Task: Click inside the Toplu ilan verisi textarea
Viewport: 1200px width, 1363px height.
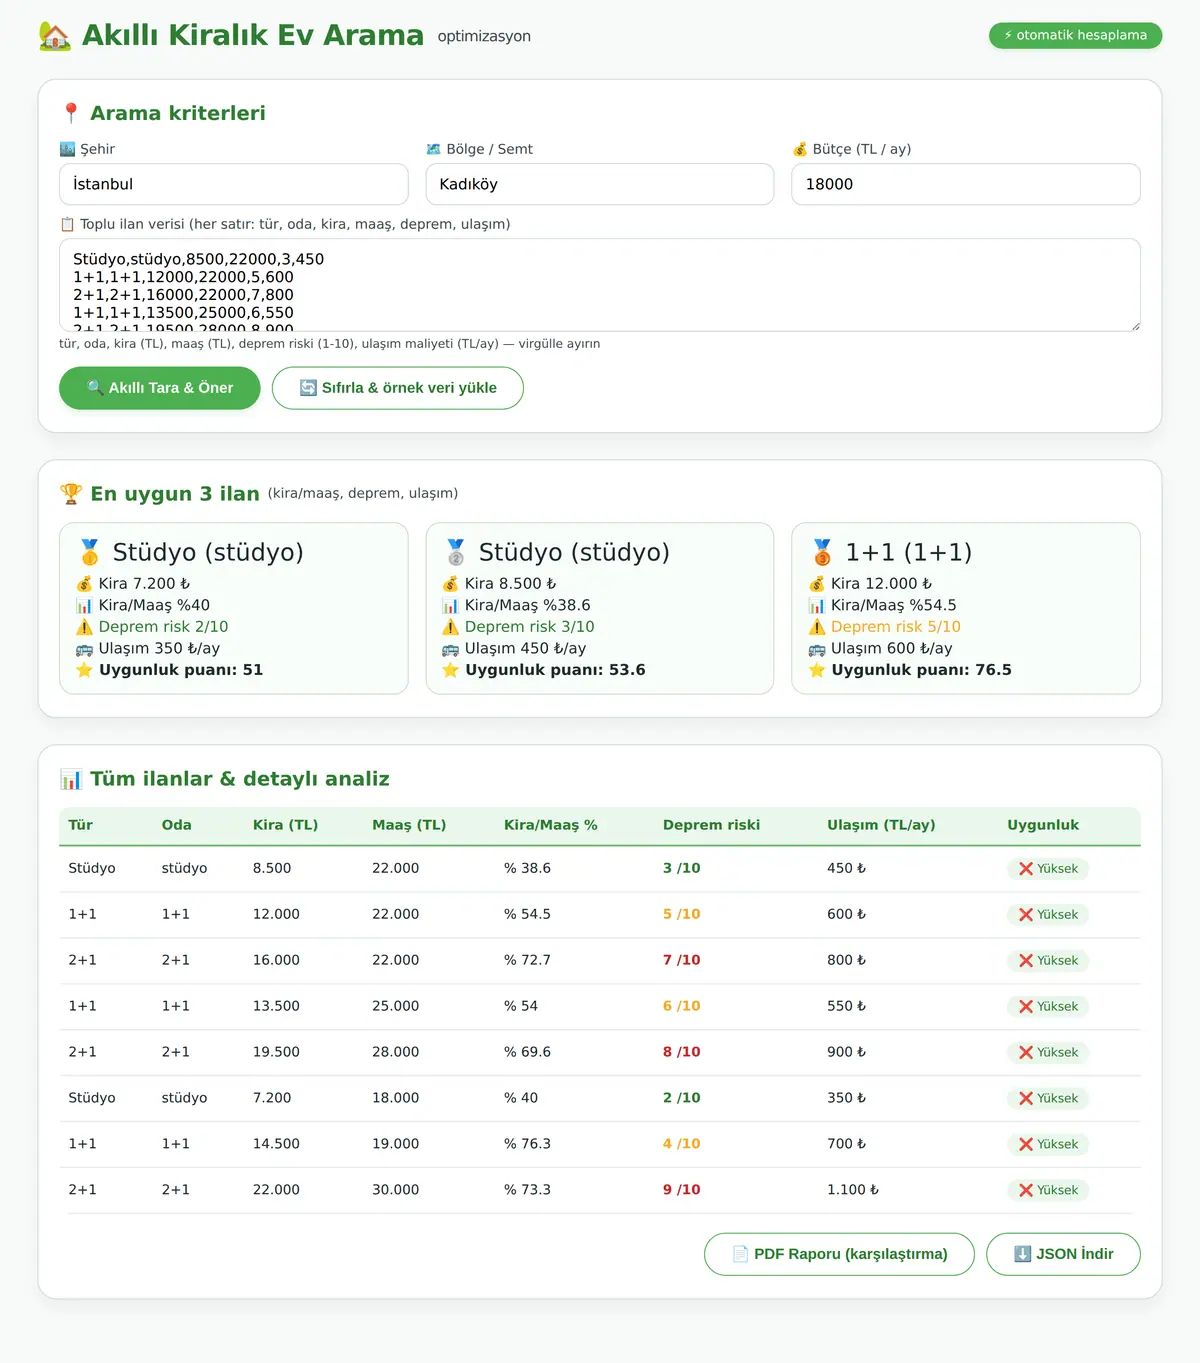Action: (x=600, y=285)
